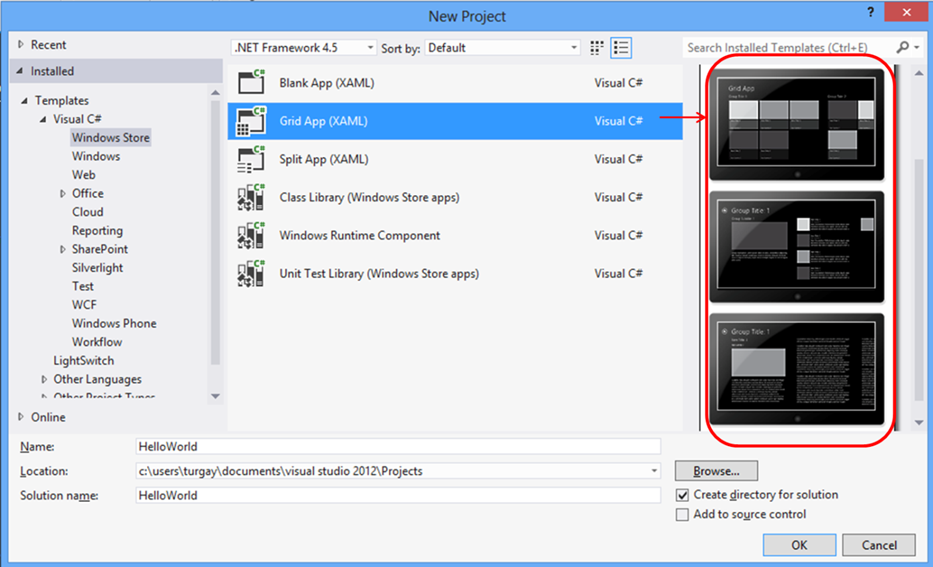The image size is (933, 567).
Task: Uncheck Create directory for solution
Action: click(x=683, y=495)
